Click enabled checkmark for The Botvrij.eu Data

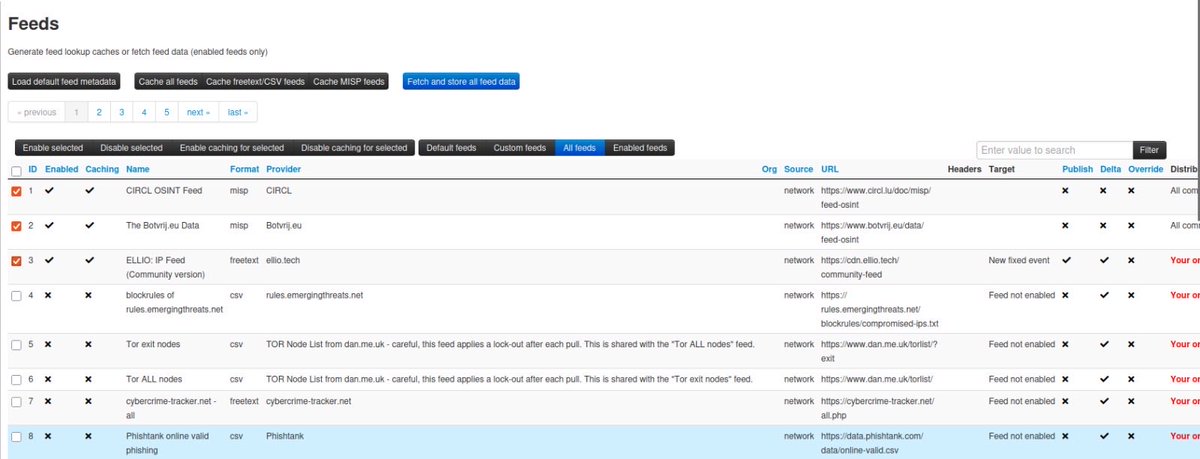tap(50, 225)
